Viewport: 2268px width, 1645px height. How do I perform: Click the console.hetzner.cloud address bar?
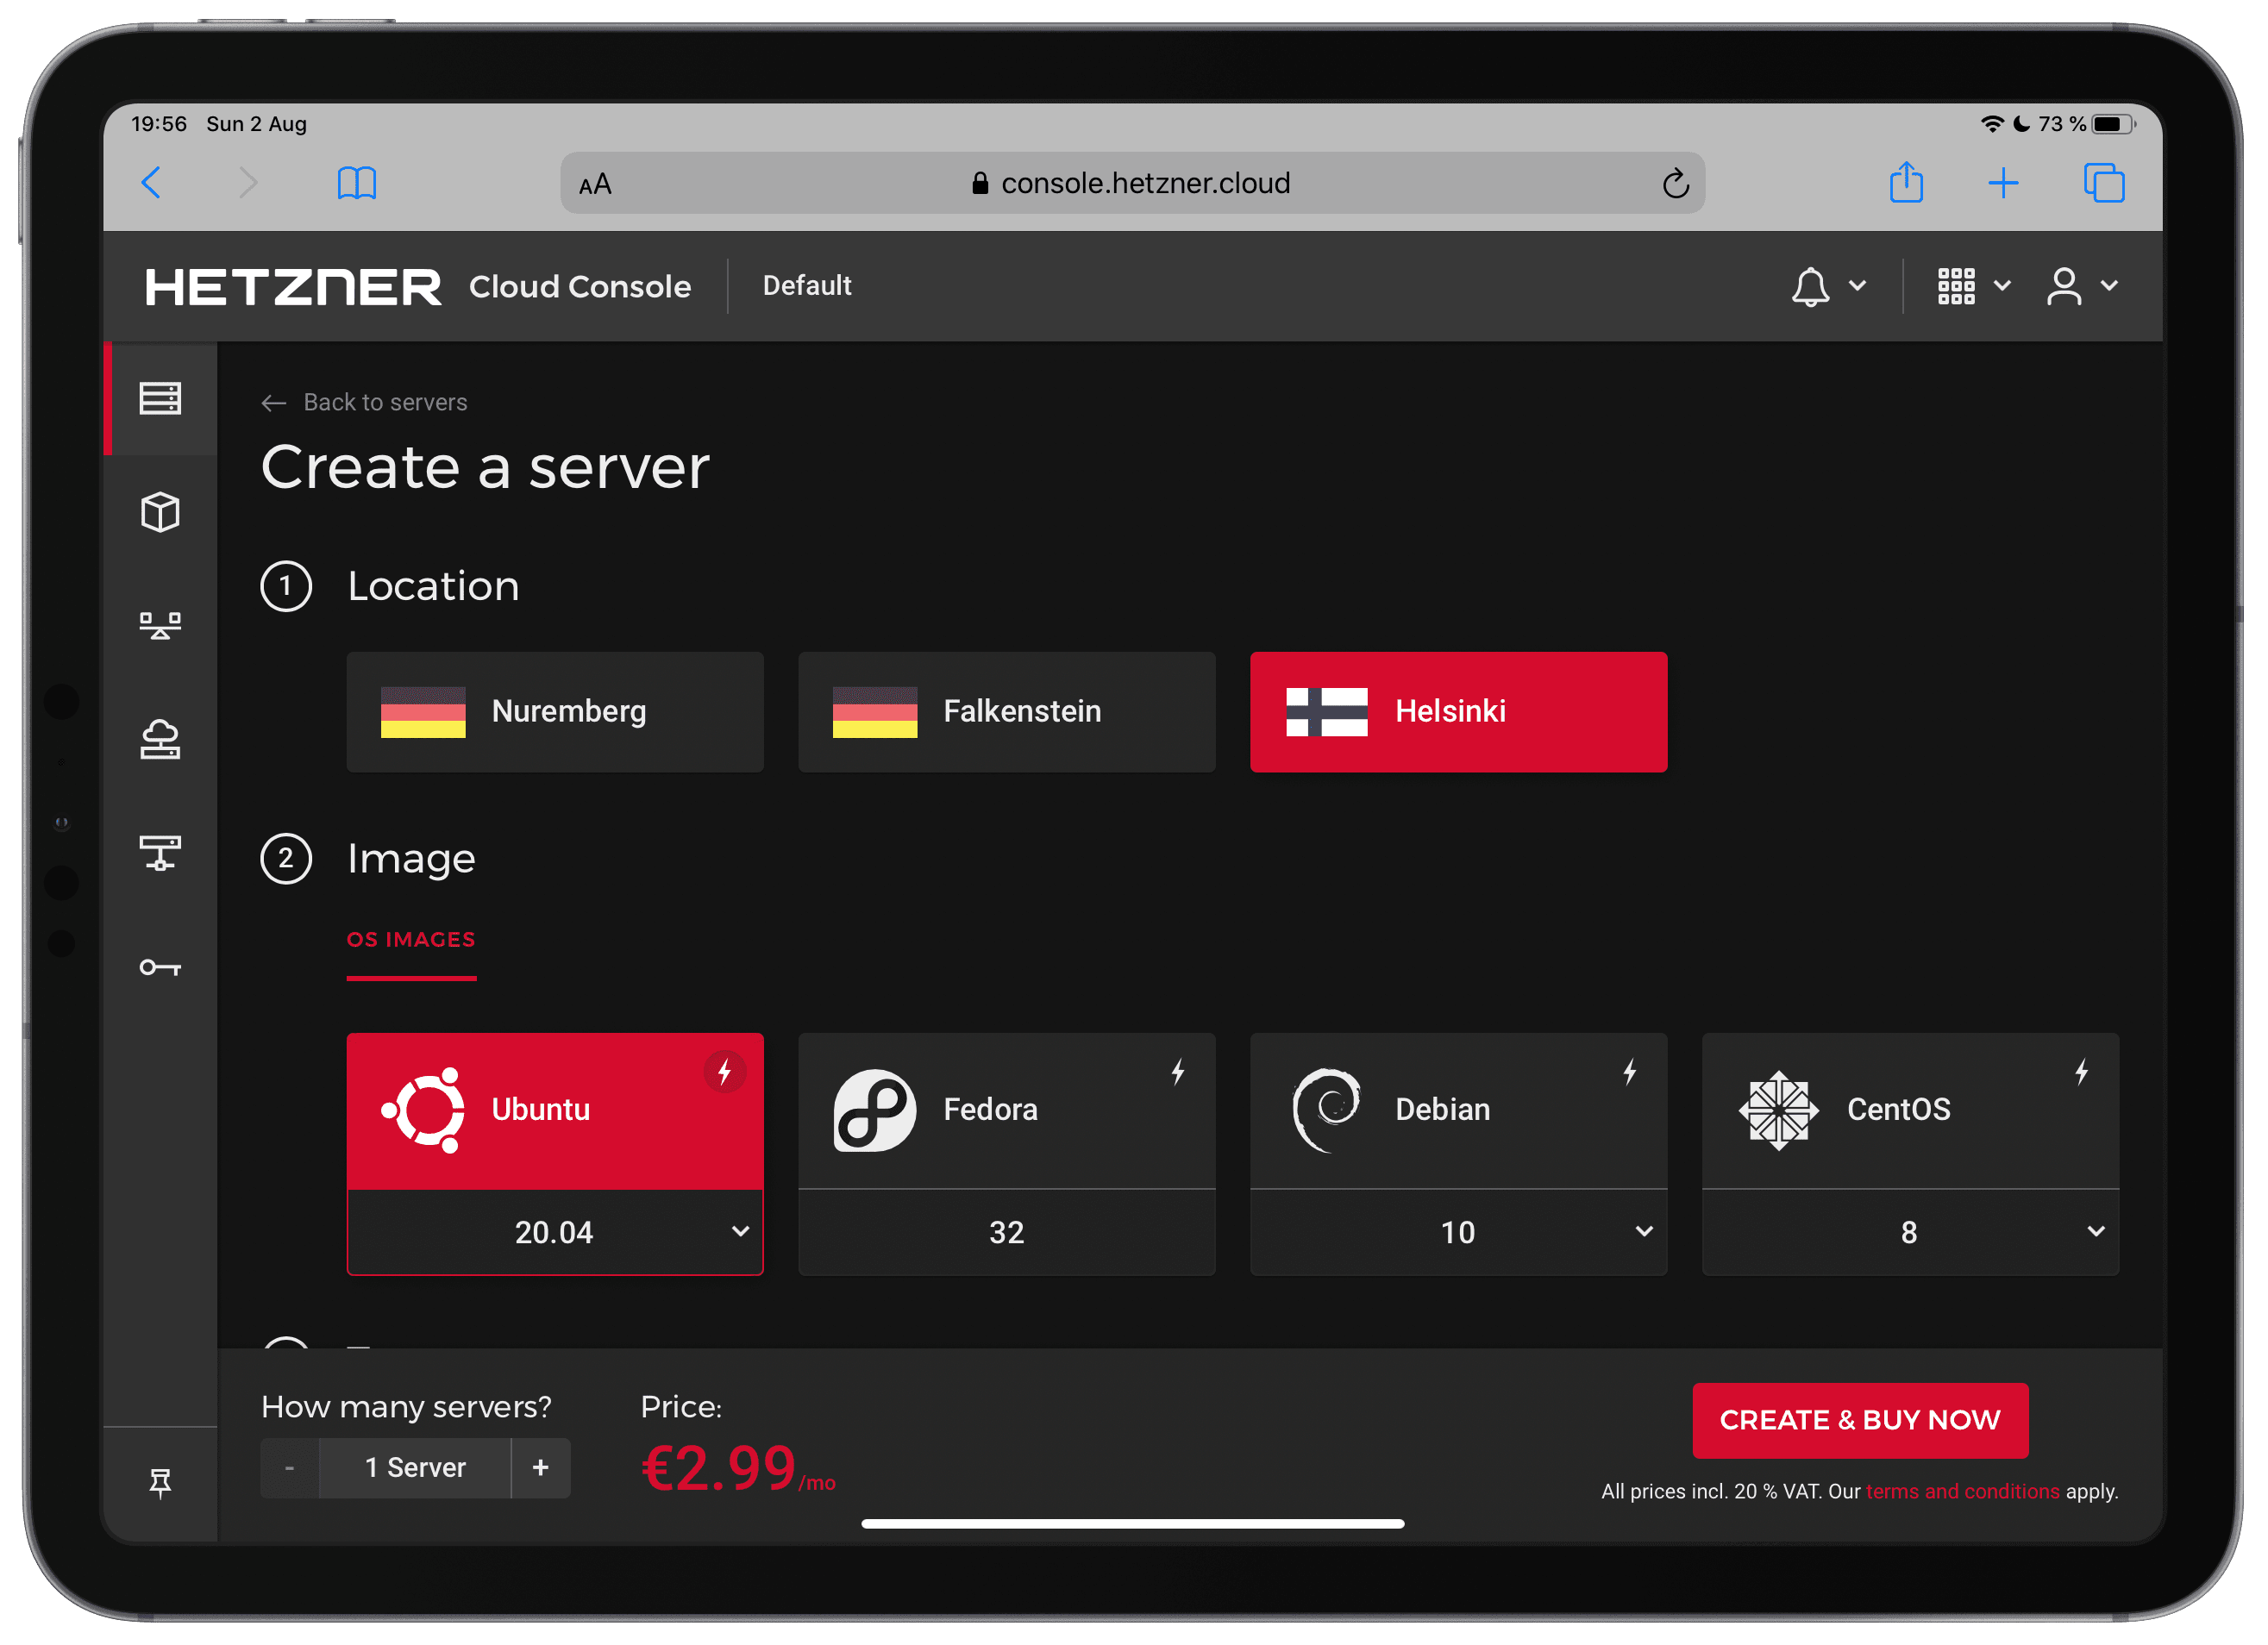[1132, 183]
